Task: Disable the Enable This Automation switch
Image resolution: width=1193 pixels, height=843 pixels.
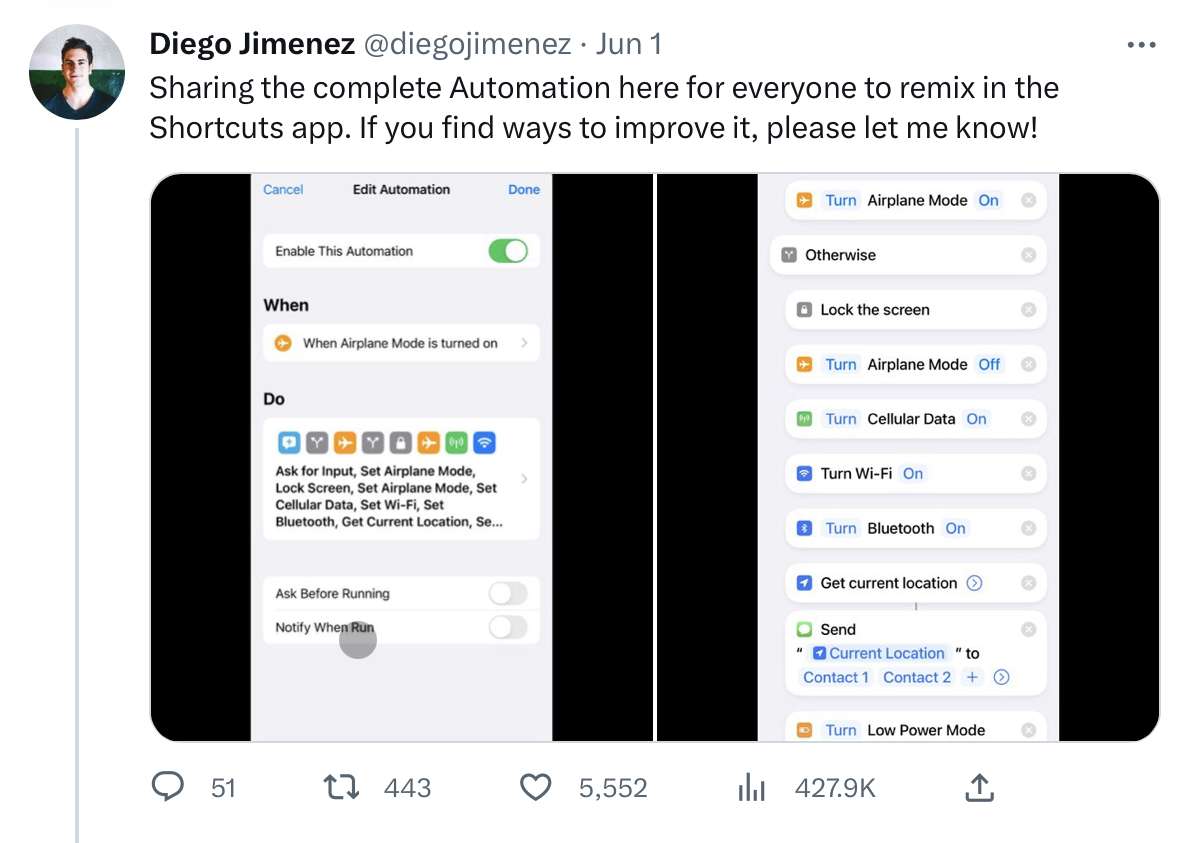Action: pyautogui.click(x=507, y=251)
